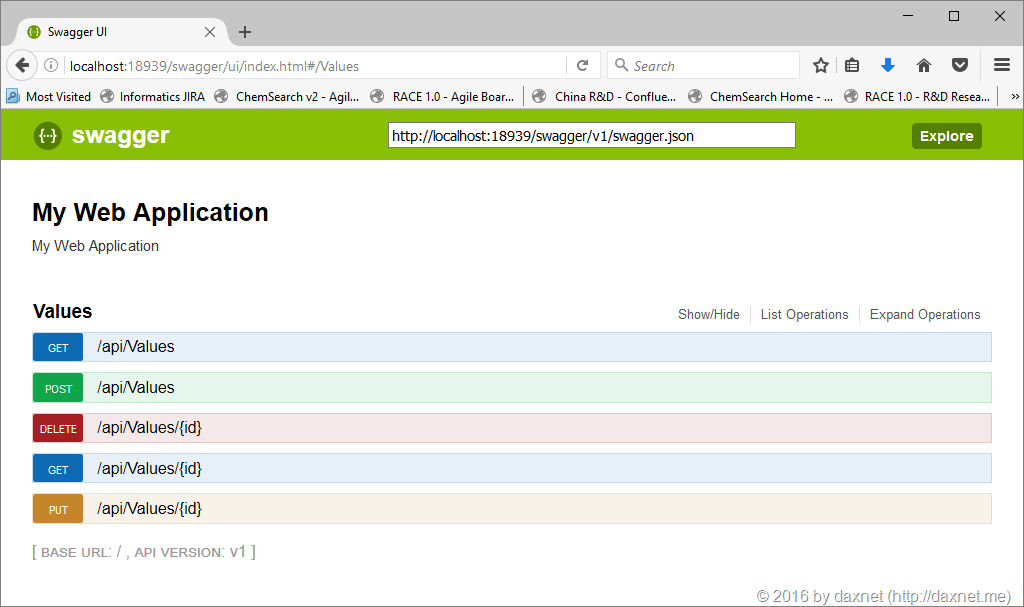1024x607 pixels.
Task: Click the swagger brand text
Action: click(x=120, y=135)
